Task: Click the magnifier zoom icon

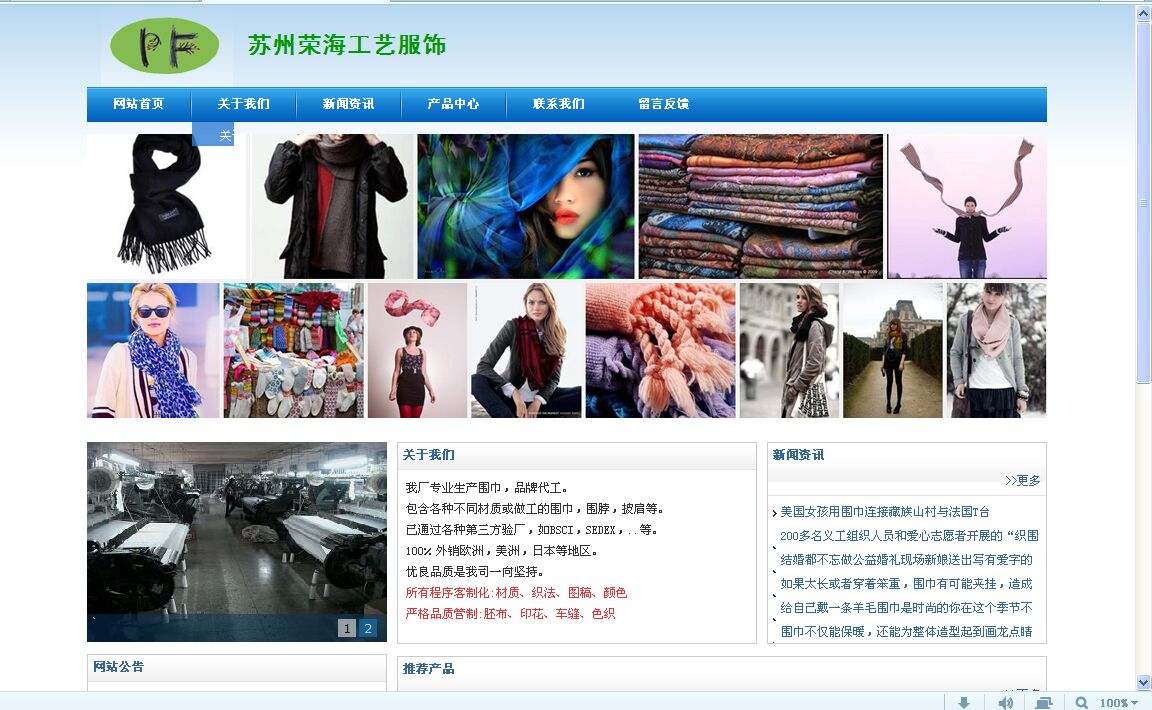Action: tap(1081, 702)
